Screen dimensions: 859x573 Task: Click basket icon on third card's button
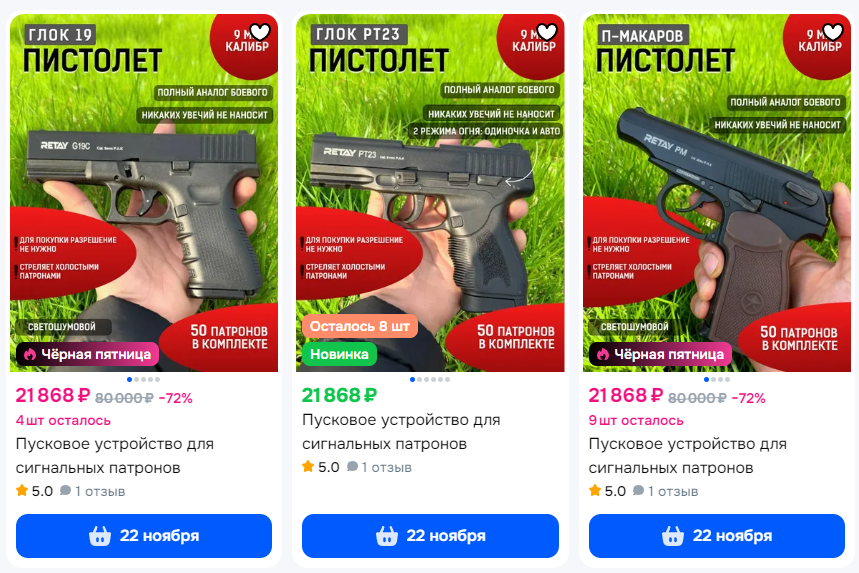pyautogui.click(x=673, y=536)
